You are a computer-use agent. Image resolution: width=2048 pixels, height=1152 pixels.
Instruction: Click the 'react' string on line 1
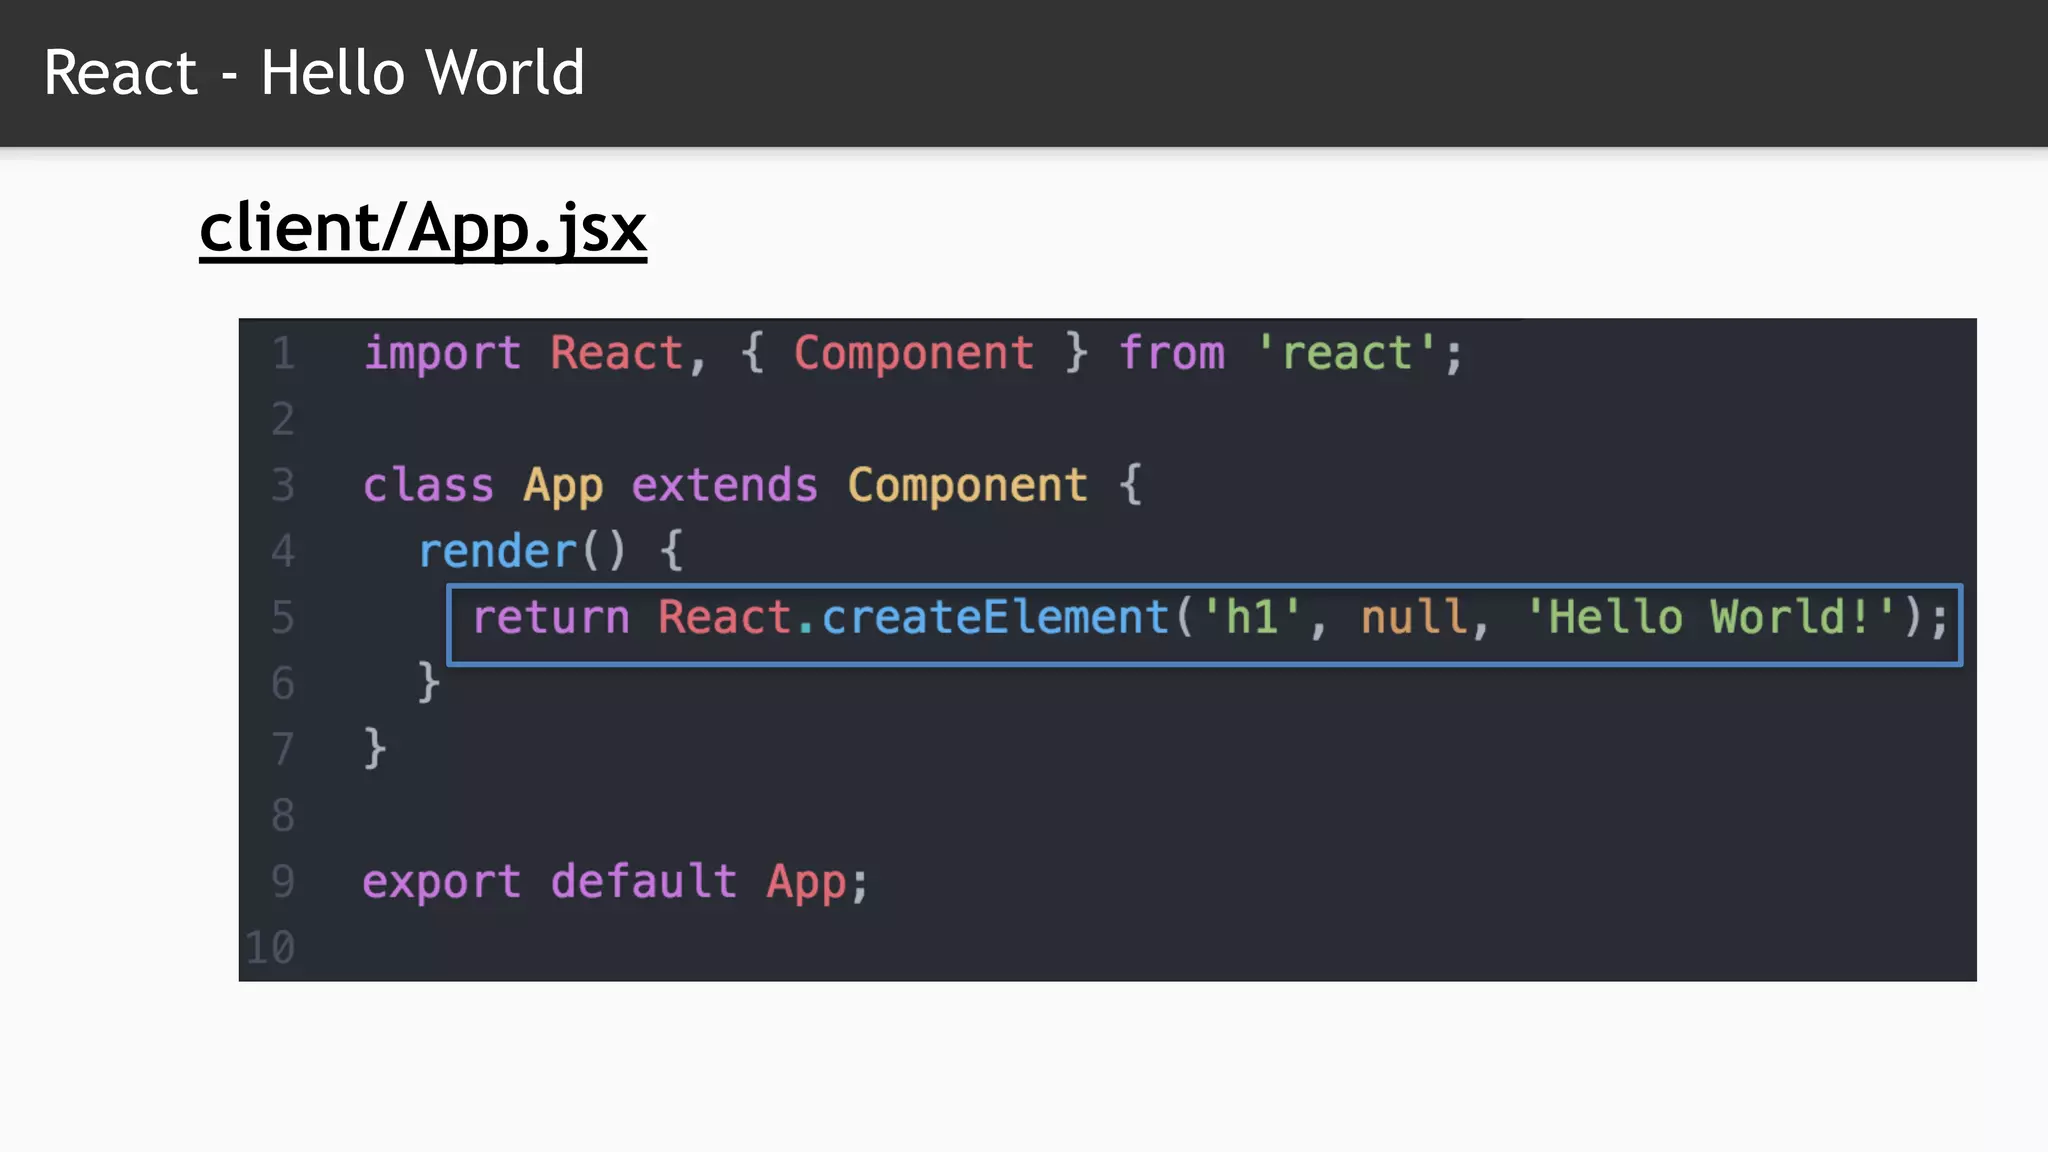coord(1347,354)
